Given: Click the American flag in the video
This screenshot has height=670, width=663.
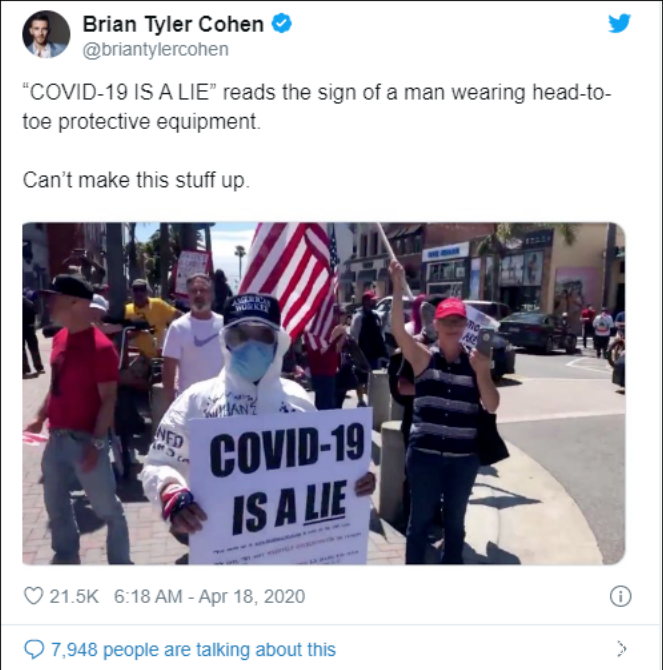Looking at the screenshot, I should click(292, 278).
